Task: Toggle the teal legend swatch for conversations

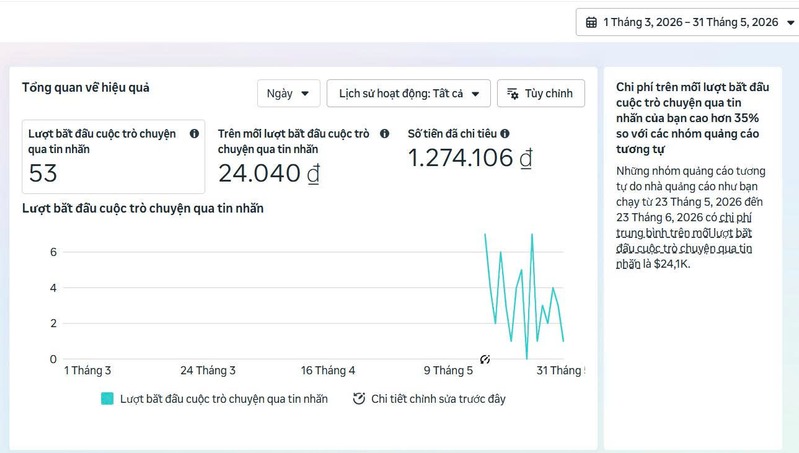Action: [107, 398]
